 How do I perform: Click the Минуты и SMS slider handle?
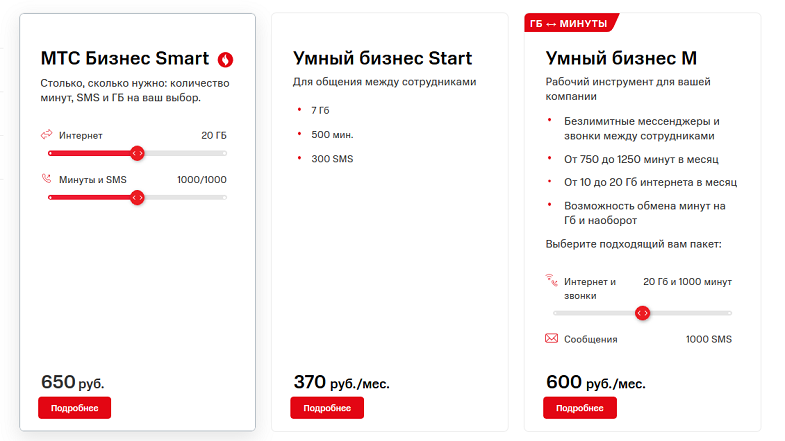tap(137, 198)
